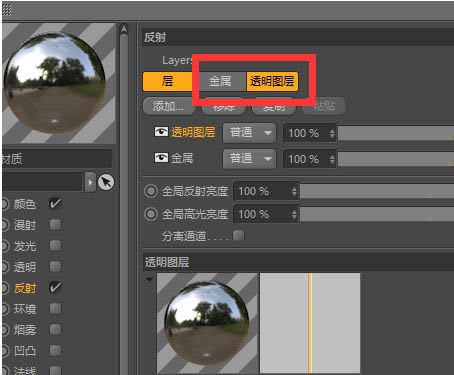Click the 全局反射亮度 value stepper arrows
454x375 pixels.
point(294,191)
